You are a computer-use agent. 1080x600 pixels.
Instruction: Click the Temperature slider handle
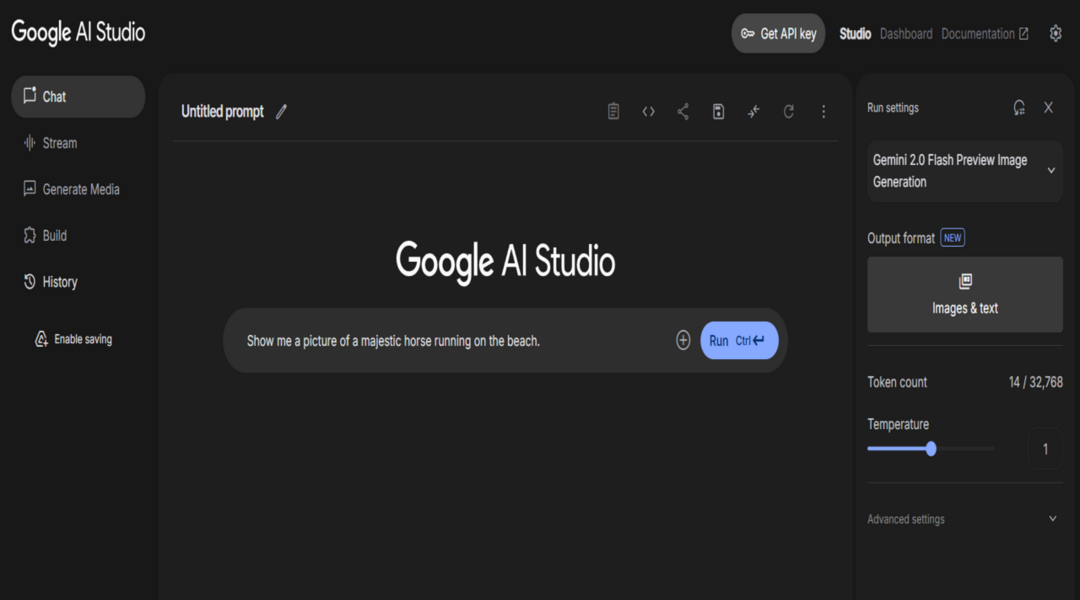click(x=931, y=449)
